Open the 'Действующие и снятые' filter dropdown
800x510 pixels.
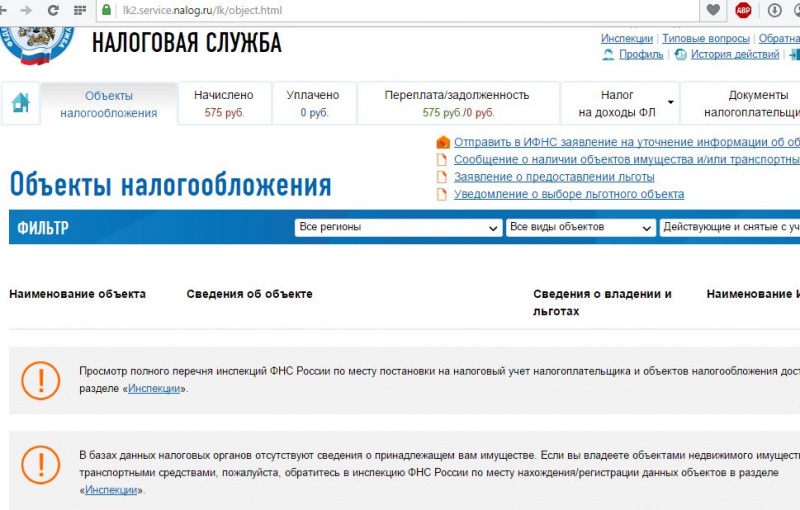click(730, 228)
